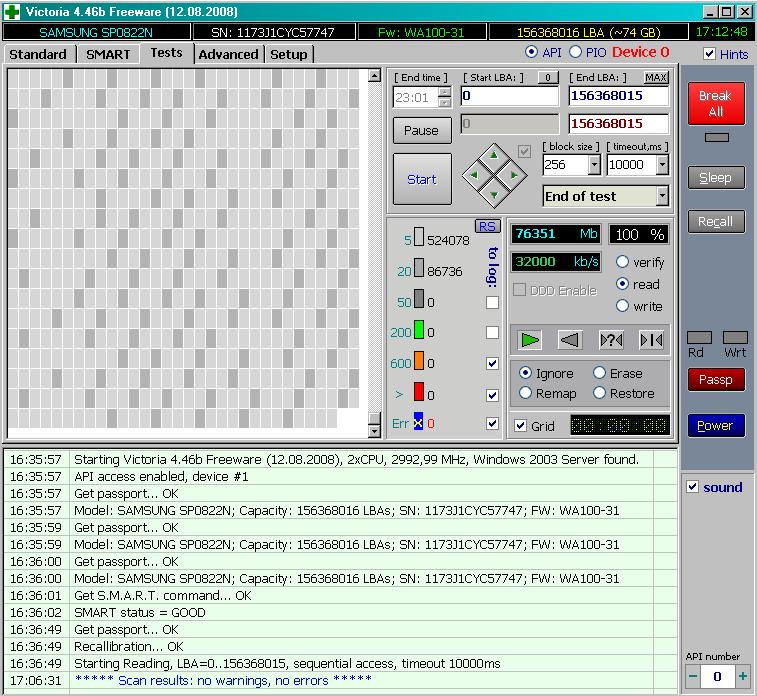Screen dimensions: 757x696
Task: Toggle the sound checkbox
Action: coord(692,487)
